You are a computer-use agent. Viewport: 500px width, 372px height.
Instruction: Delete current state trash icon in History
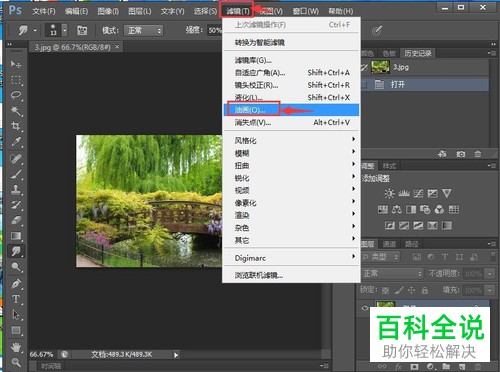pyautogui.click(x=478, y=154)
